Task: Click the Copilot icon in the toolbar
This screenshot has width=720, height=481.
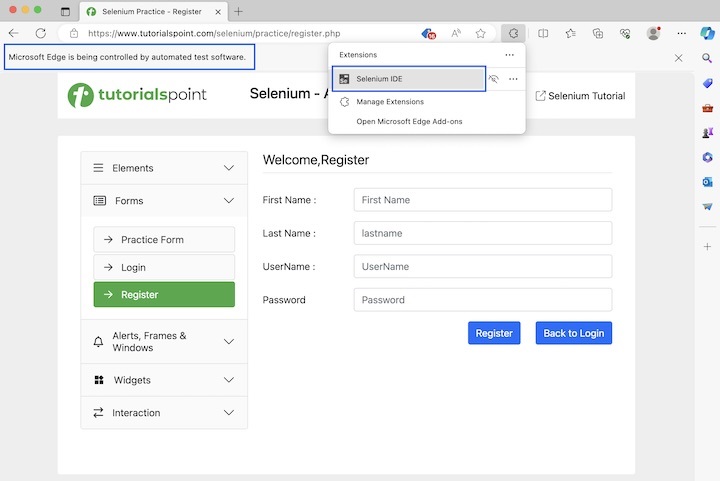Action: [707, 33]
